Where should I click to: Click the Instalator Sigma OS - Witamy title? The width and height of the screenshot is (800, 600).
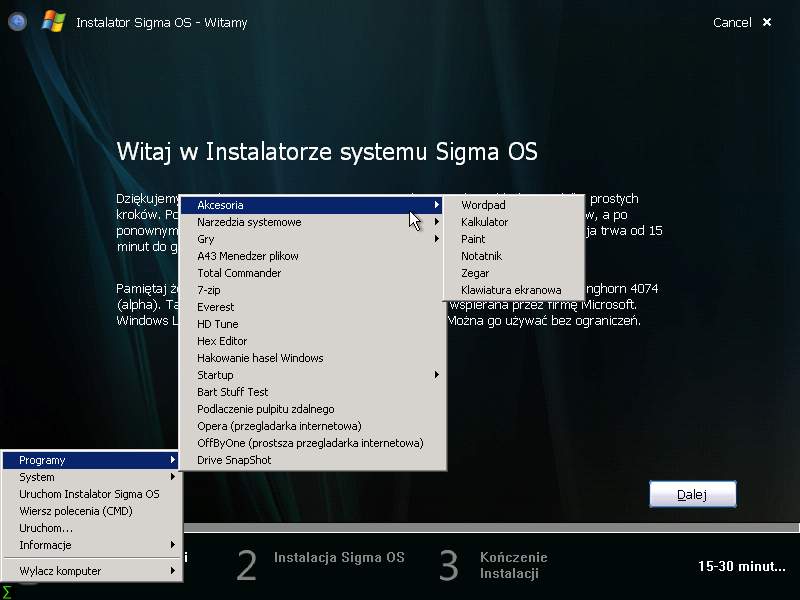point(161,22)
